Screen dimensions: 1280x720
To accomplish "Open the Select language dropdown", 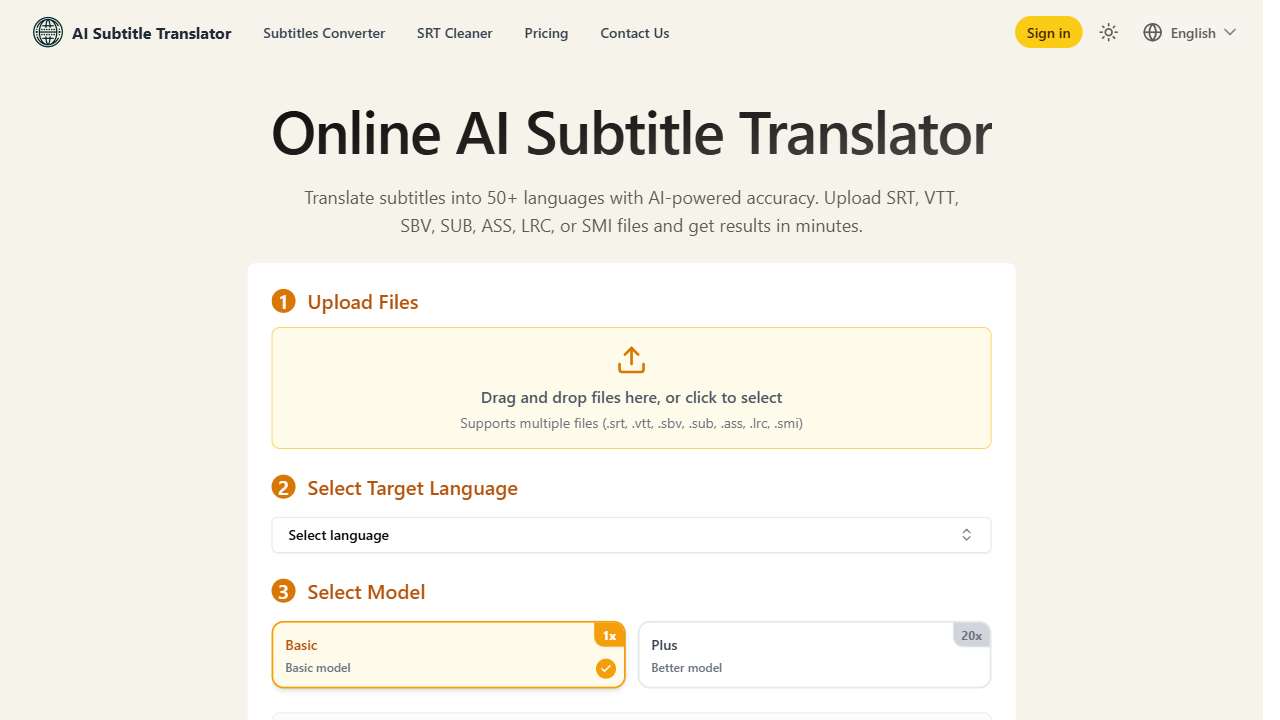I will click(x=630, y=534).
